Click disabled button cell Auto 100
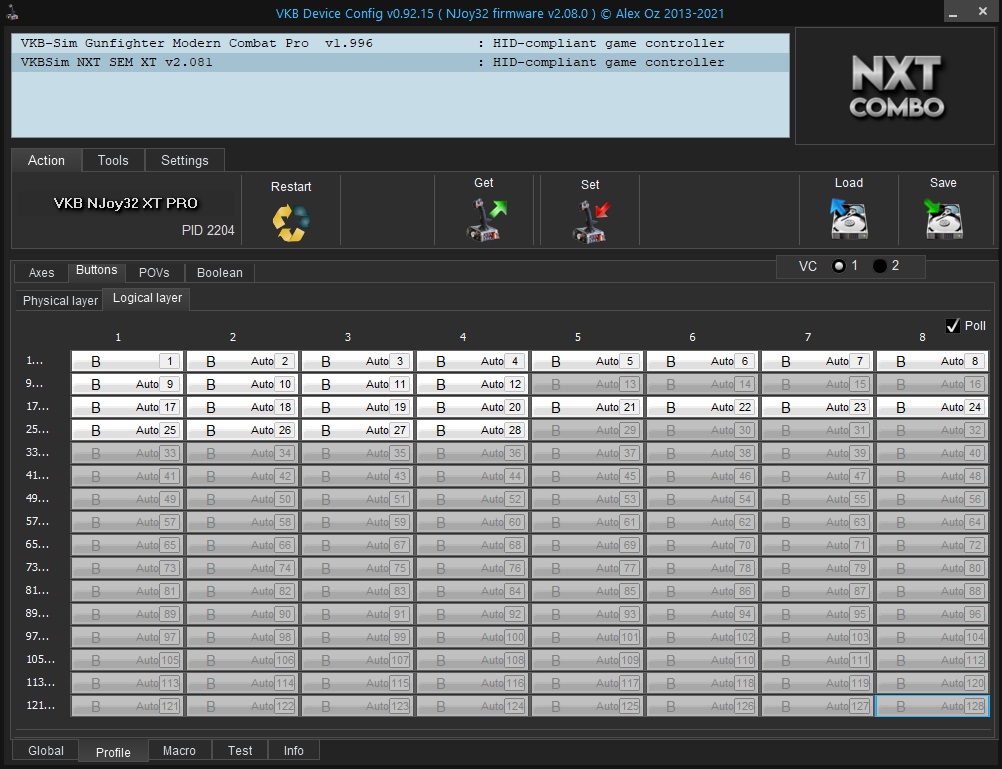The image size is (1002, 769). (x=472, y=637)
